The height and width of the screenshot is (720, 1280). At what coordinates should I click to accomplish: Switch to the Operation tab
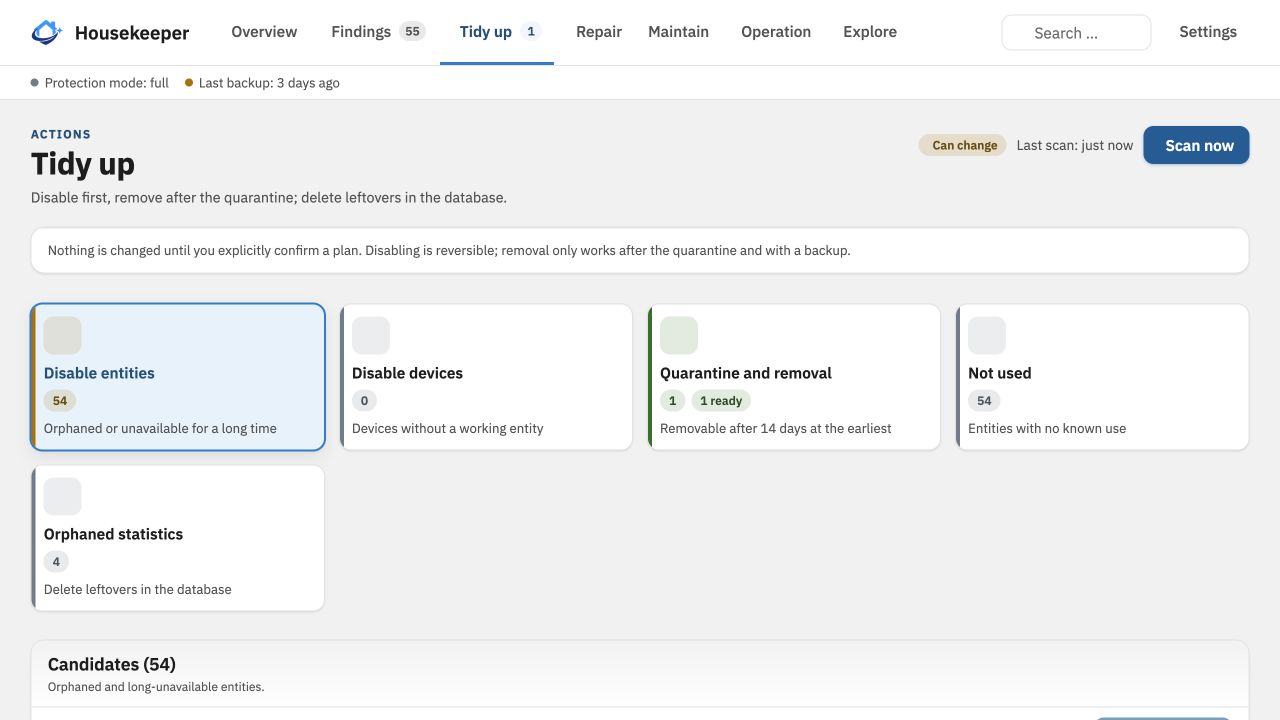coord(776,32)
